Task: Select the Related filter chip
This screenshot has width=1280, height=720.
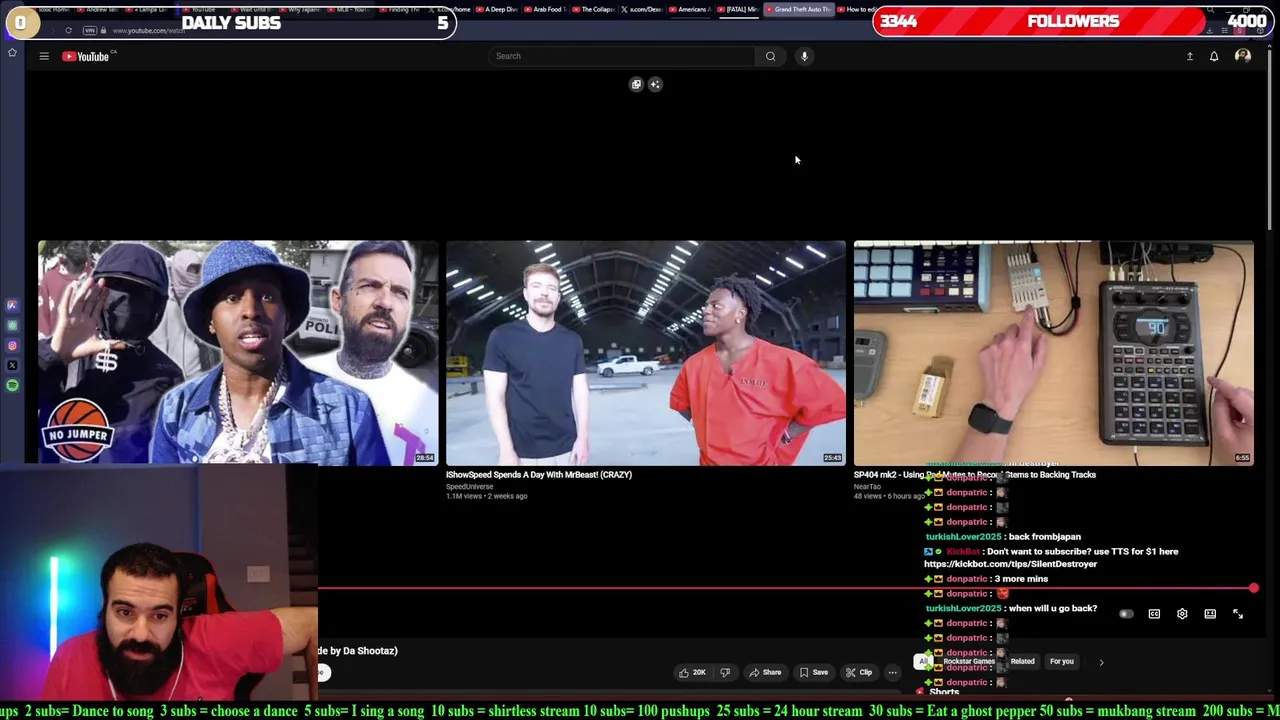Action: coord(1022,661)
